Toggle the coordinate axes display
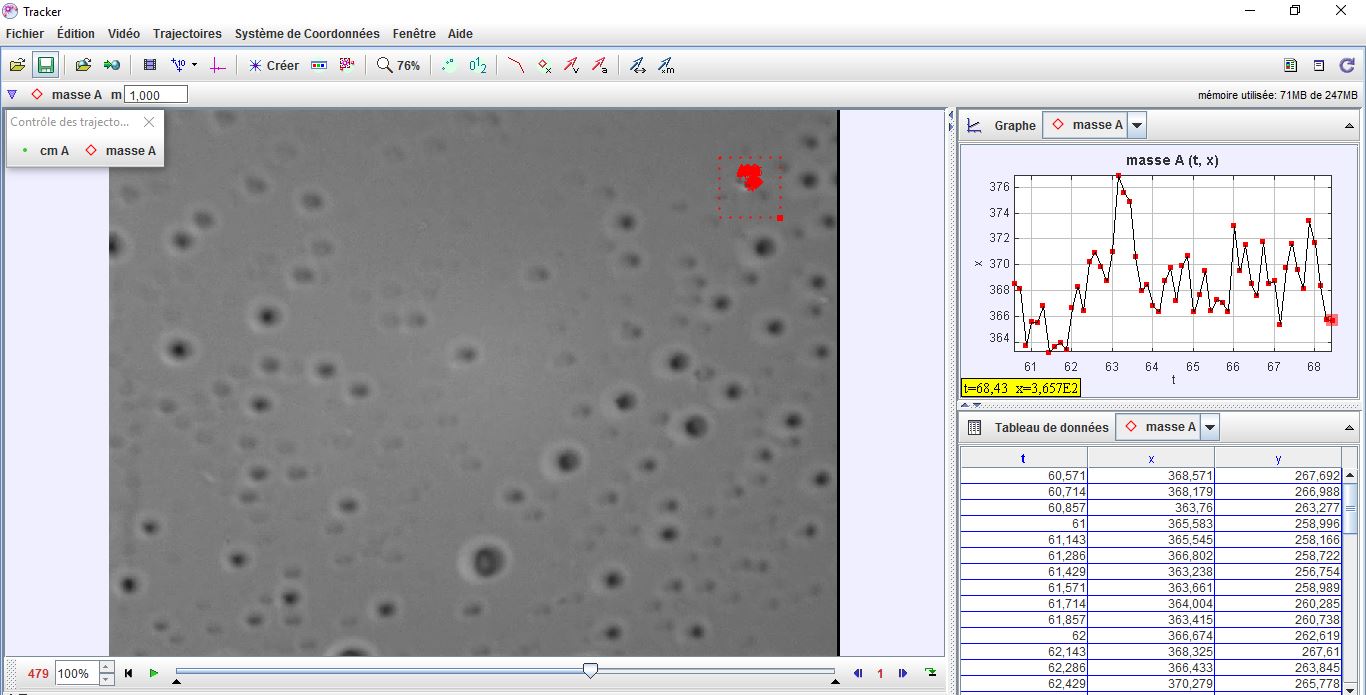Image resolution: width=1366 pixels, height=695 pixels. coord(218,65)
